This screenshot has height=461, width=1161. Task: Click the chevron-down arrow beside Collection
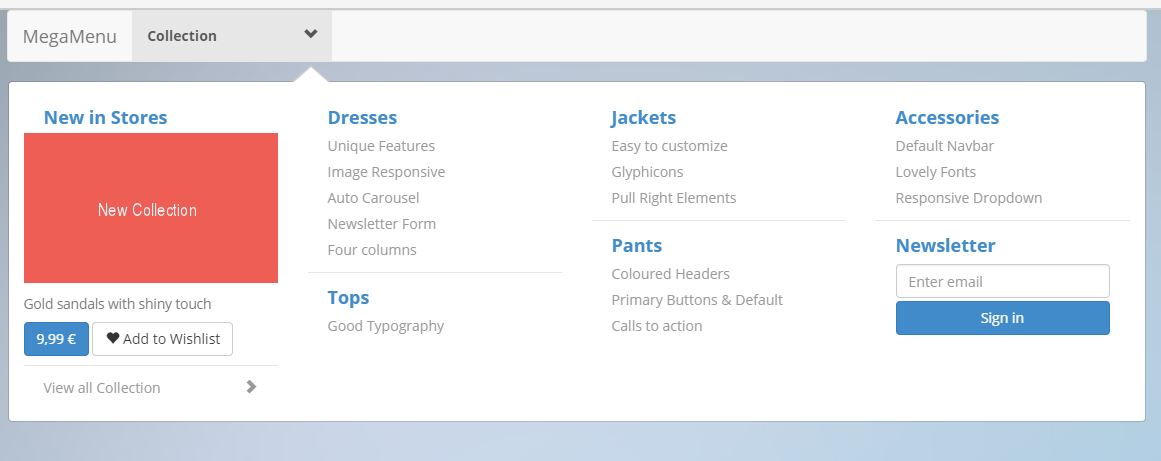(311, 34)
